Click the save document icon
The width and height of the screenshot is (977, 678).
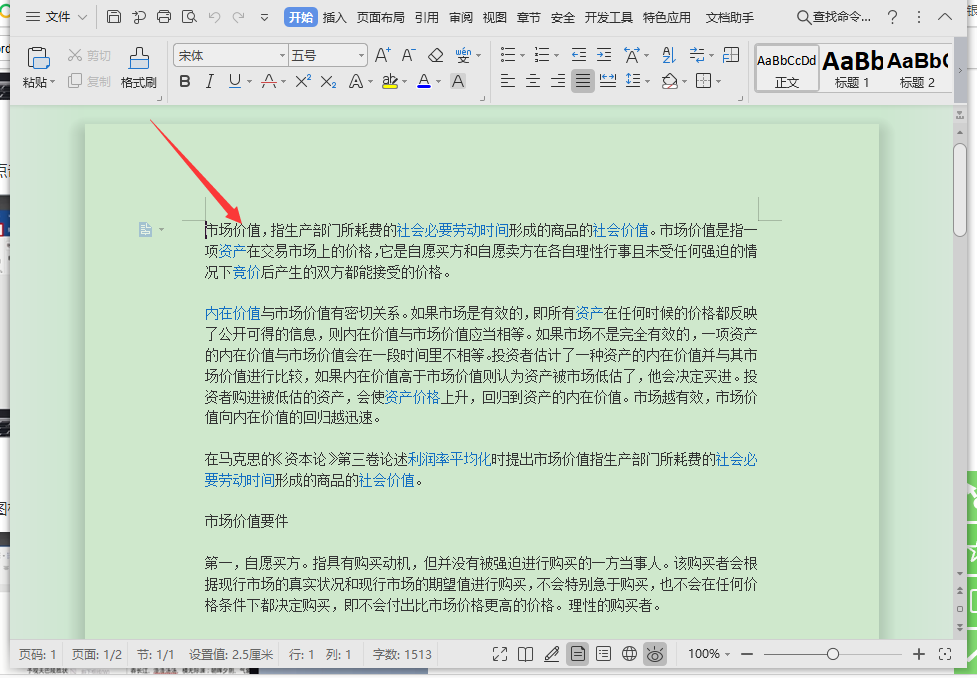click(x=114, y=17)
